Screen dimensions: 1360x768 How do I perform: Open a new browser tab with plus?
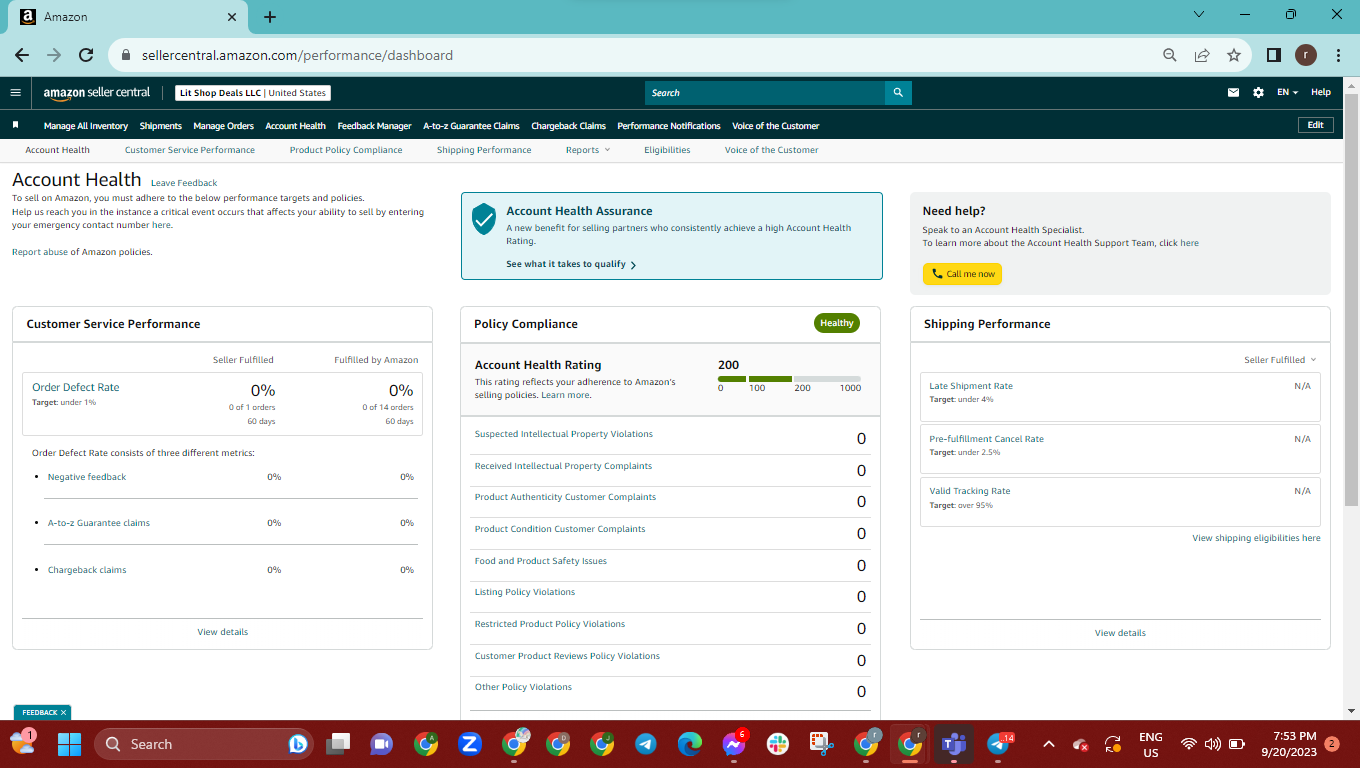(x=270, y=17)
